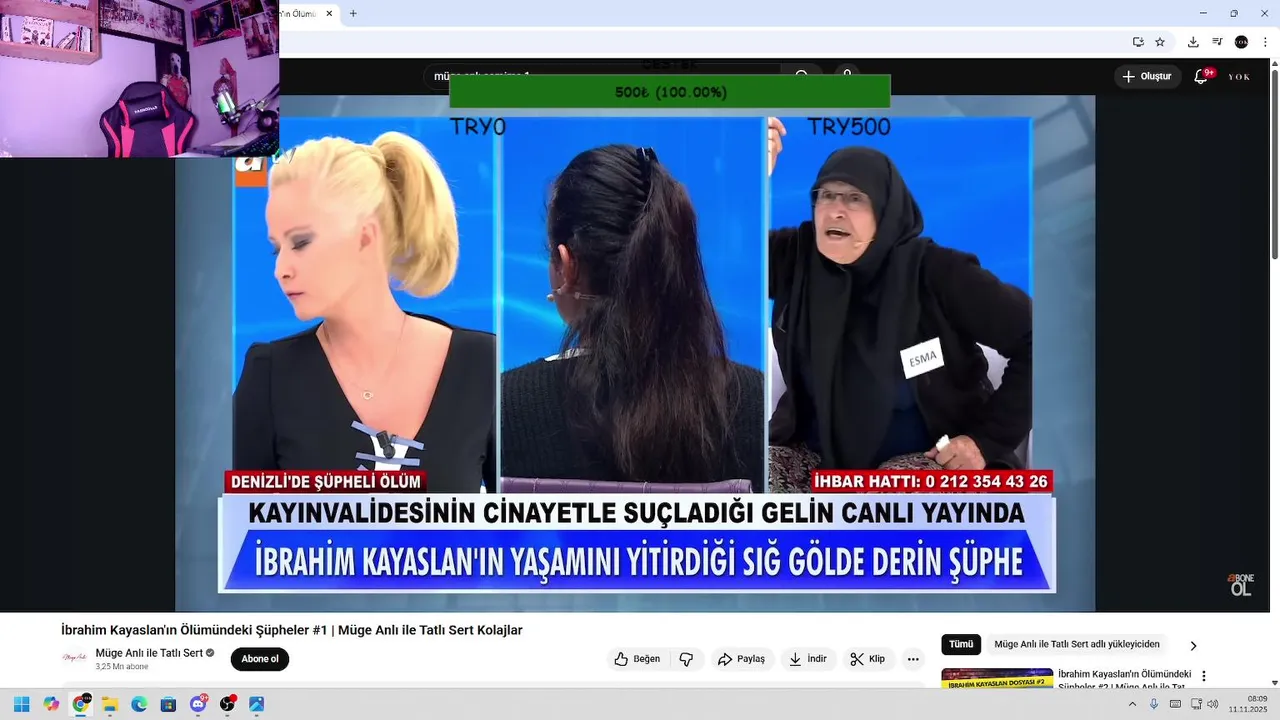Open Copilot from taskbar
1280x720 pixels.
pyautogui.click(x=51, y=704)
